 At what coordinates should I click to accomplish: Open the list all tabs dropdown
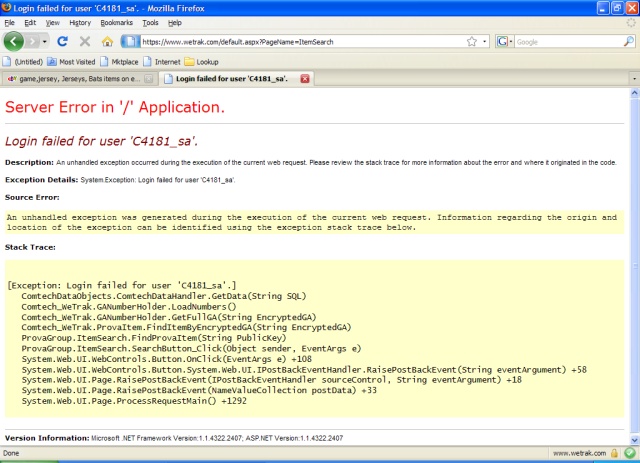click(x=634, y=78)
